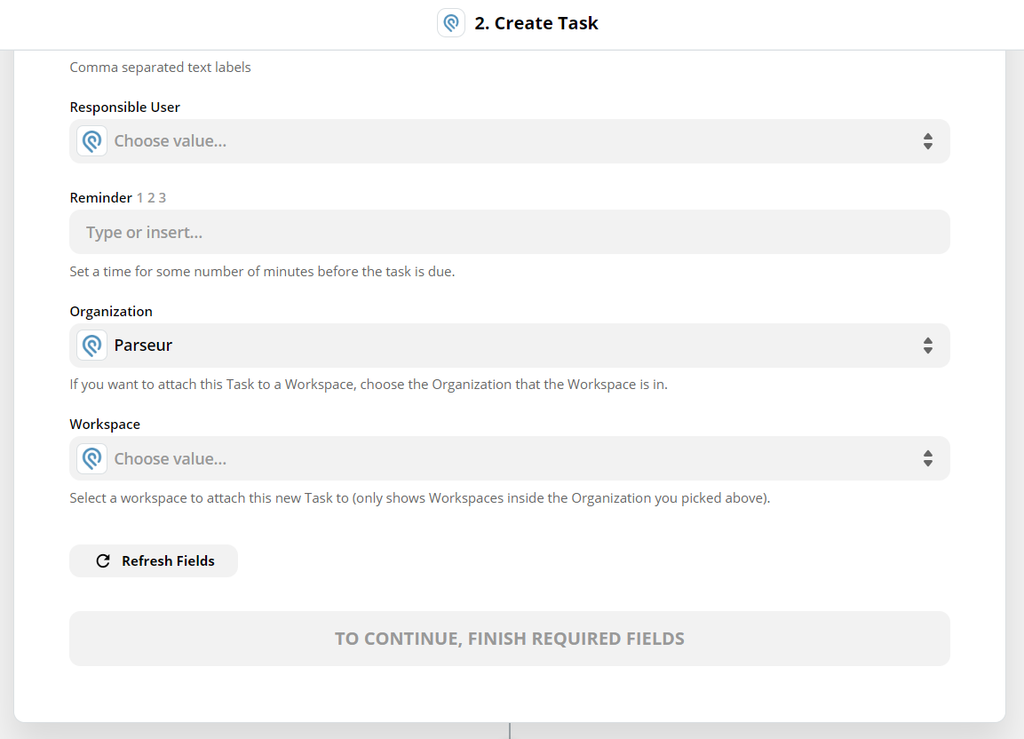Click the refresh arrow icon on Refresh Fields
Viewport: 1024px width, 739px height.
pyautogui.click(x=103, y=561)
